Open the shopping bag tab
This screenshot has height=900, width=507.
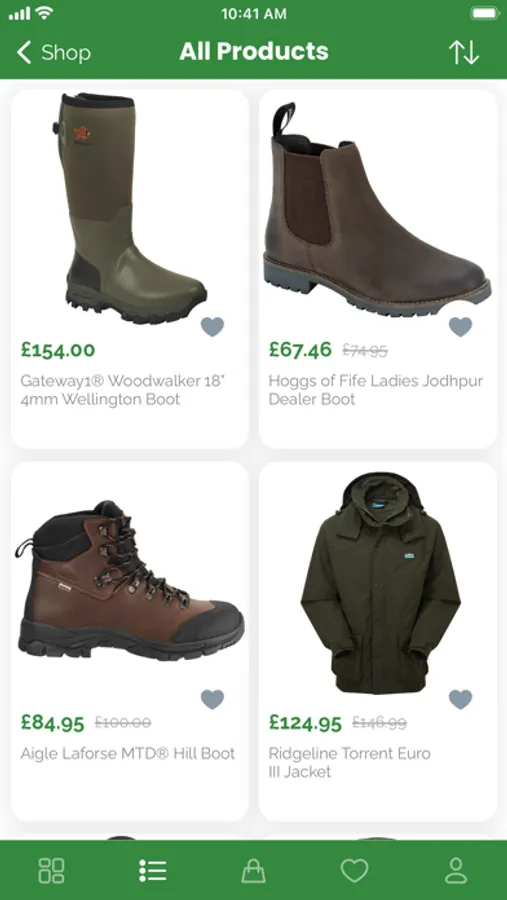(253, 870)
